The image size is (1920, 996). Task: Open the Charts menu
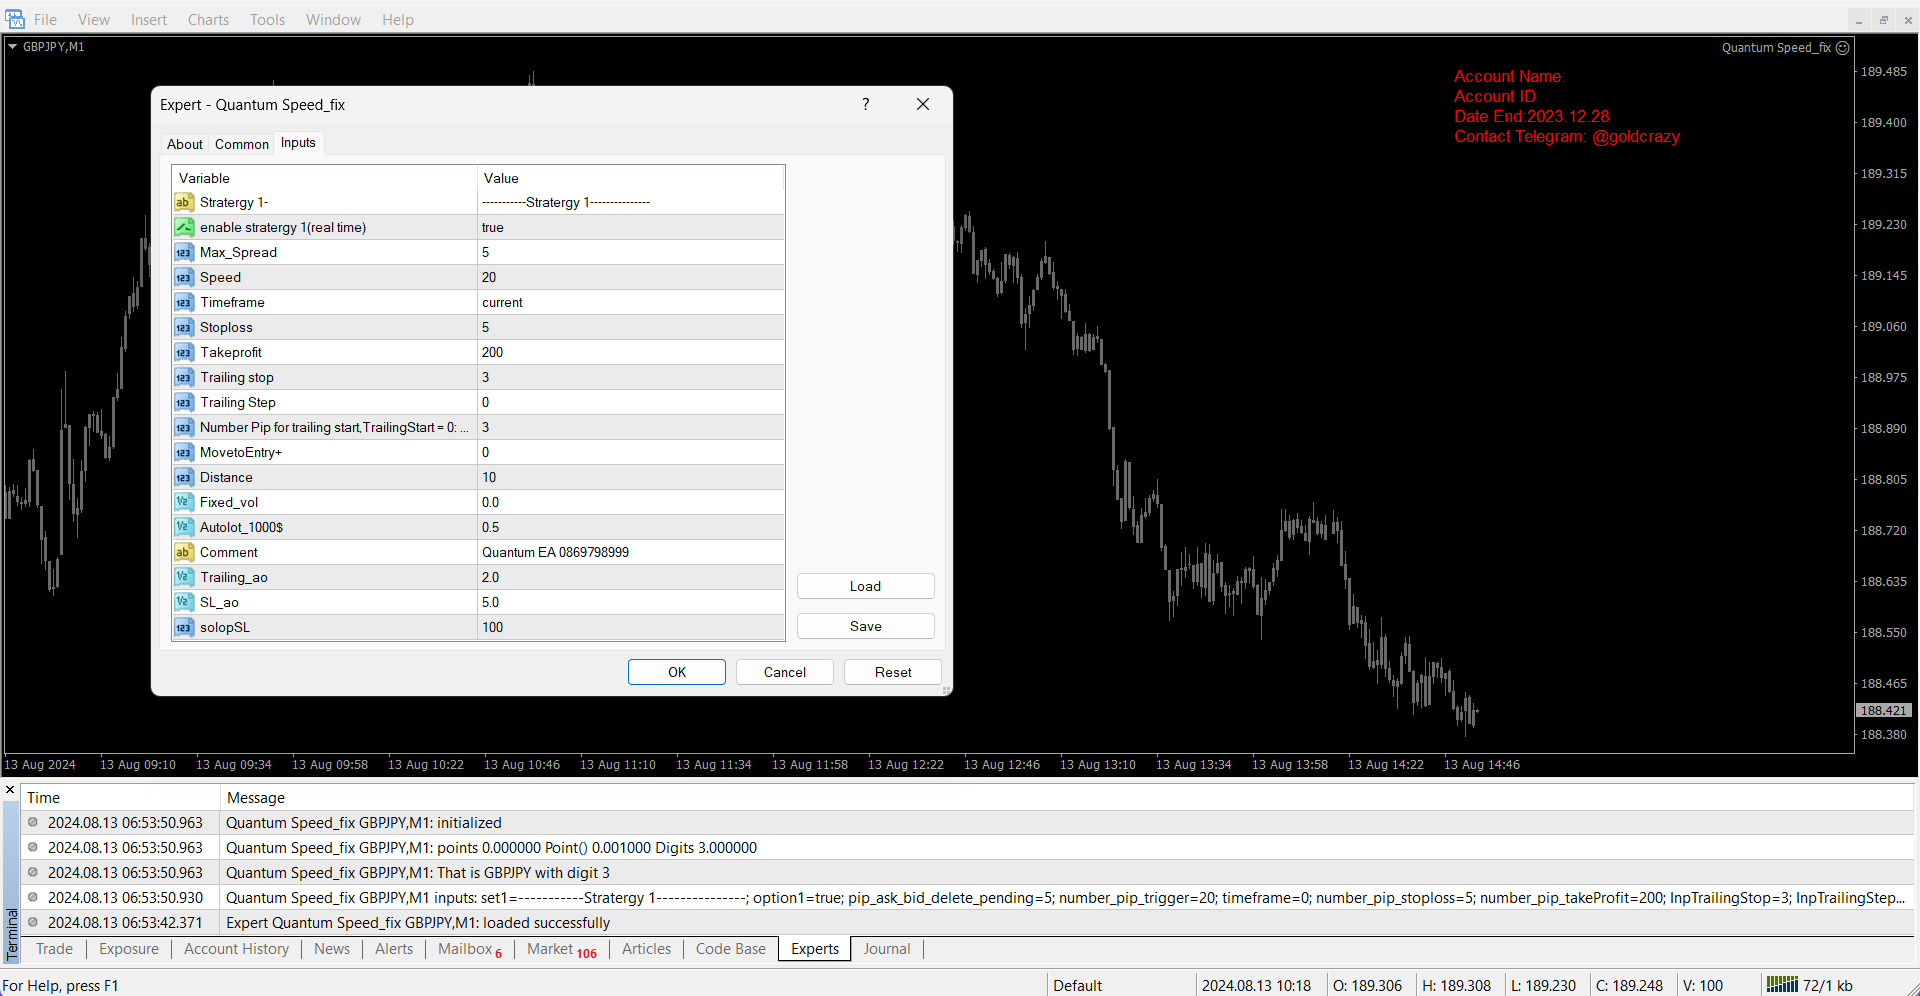point(208,20)
